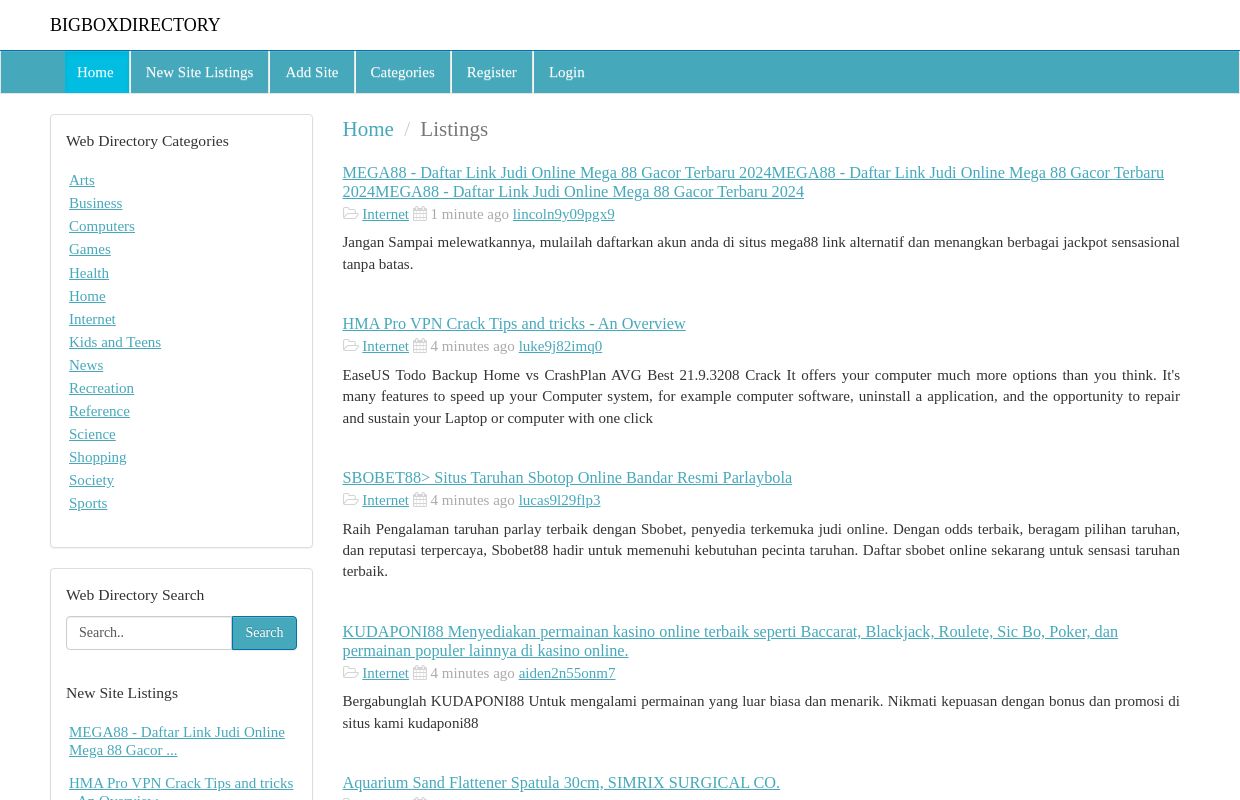This screenshot has height=800, width=1240.
Task: Click the Search button
Action: coord(264,633)
